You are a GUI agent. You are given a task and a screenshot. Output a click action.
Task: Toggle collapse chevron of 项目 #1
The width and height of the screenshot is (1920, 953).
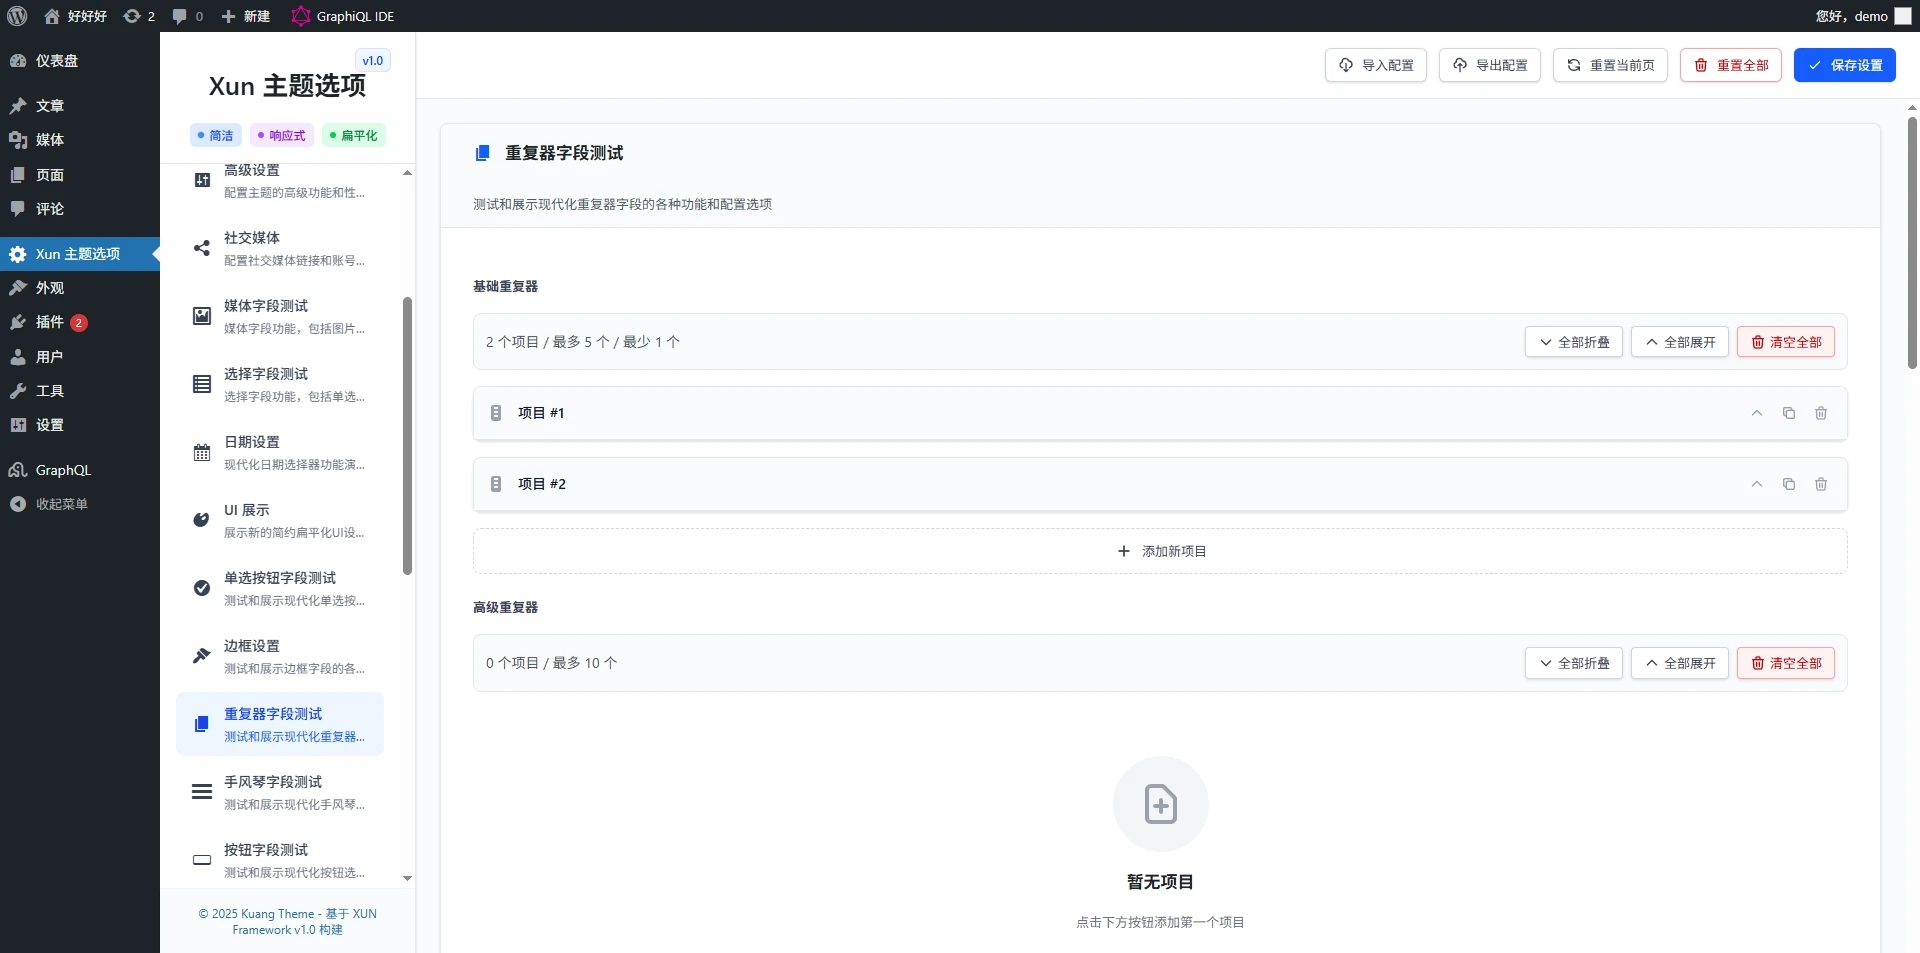[1757, 413]
